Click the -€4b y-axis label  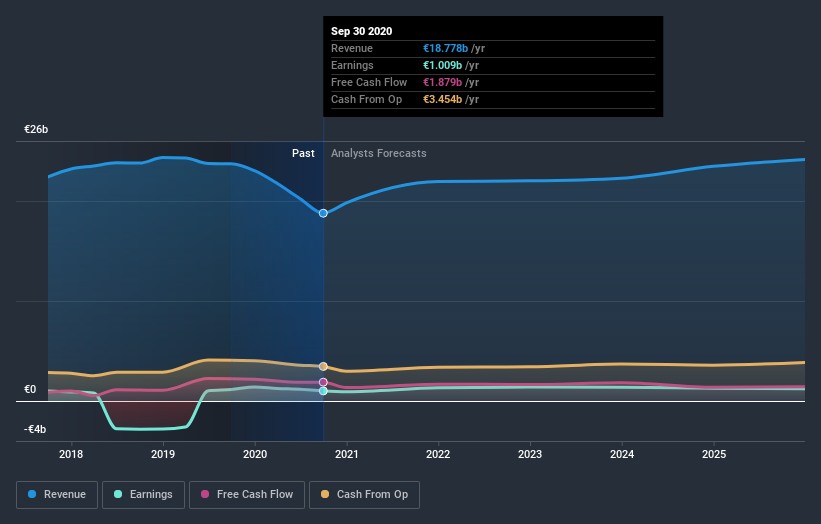[x=35, y=429]
